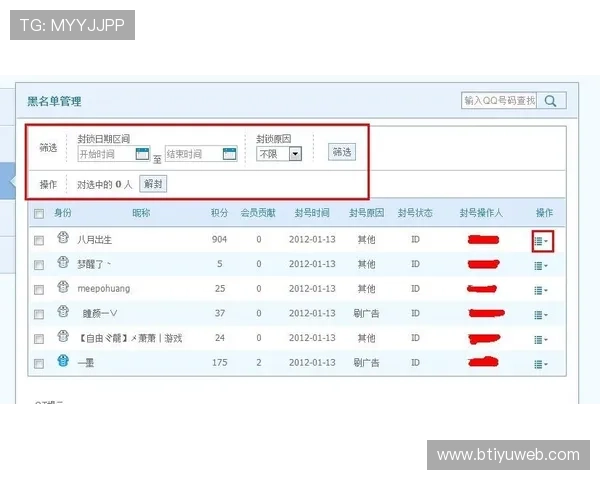Viewport: 600px width, 480px height.
Task: Check the box for 八月出生 row
Action: 39,240
